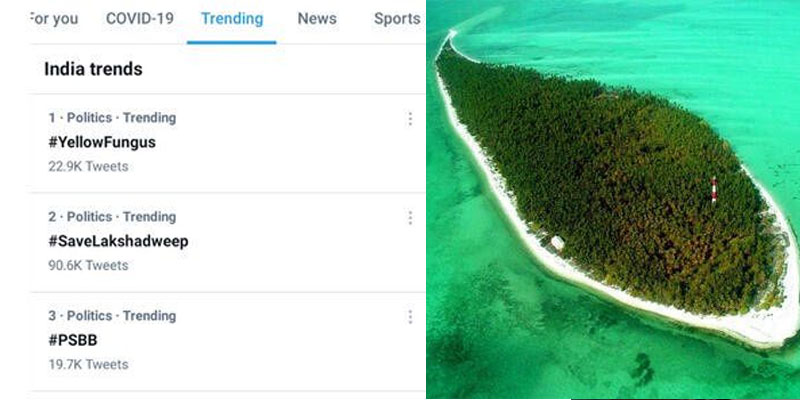Click the white building on island shore
Screen dimensions: 800x400
557,243
